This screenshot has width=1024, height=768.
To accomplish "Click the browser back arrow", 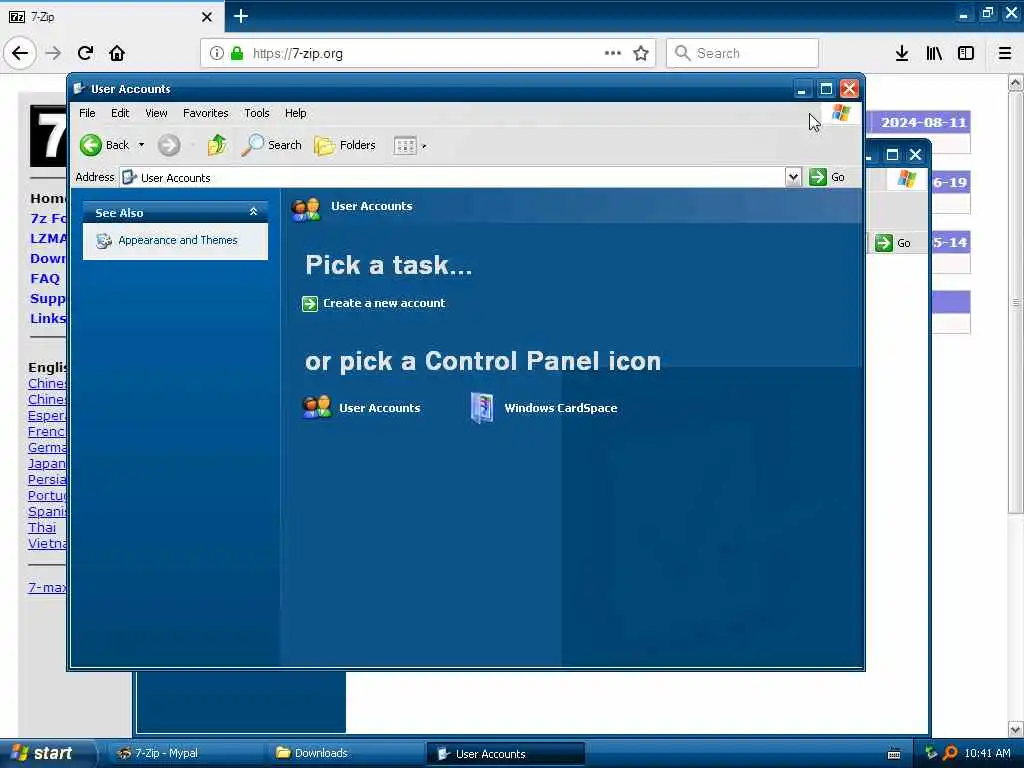I will [x=20, y=53].
